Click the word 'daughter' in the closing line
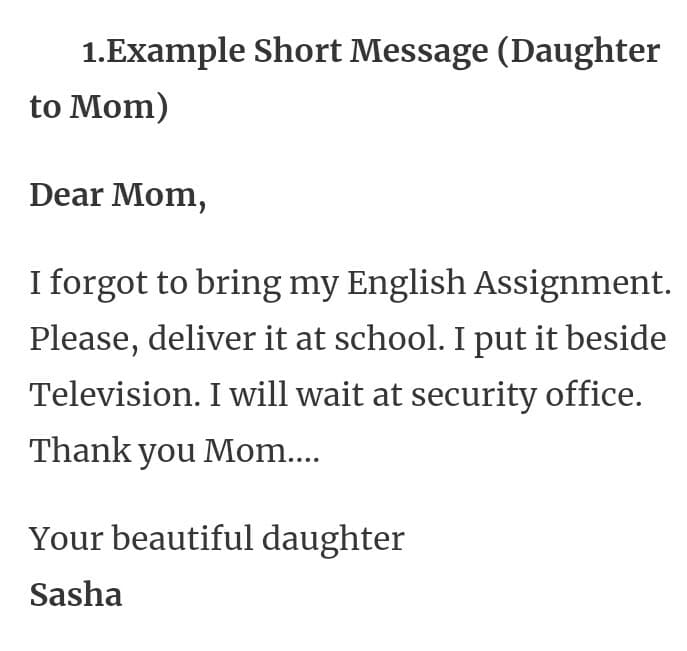The width and height of the screenshot is (687, 651). pyautogui.click(x=333, y=540)
